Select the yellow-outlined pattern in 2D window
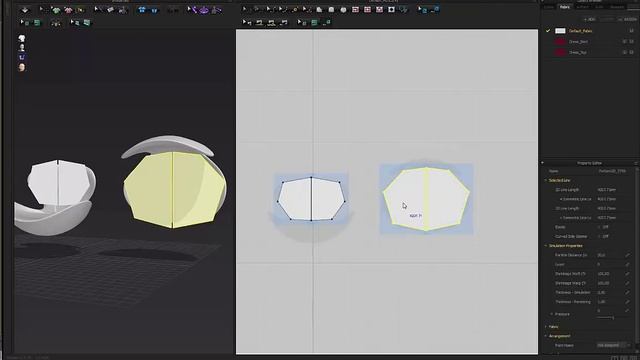Image resolution: width=640 pixels, height=360 pixels. point(426,198)
